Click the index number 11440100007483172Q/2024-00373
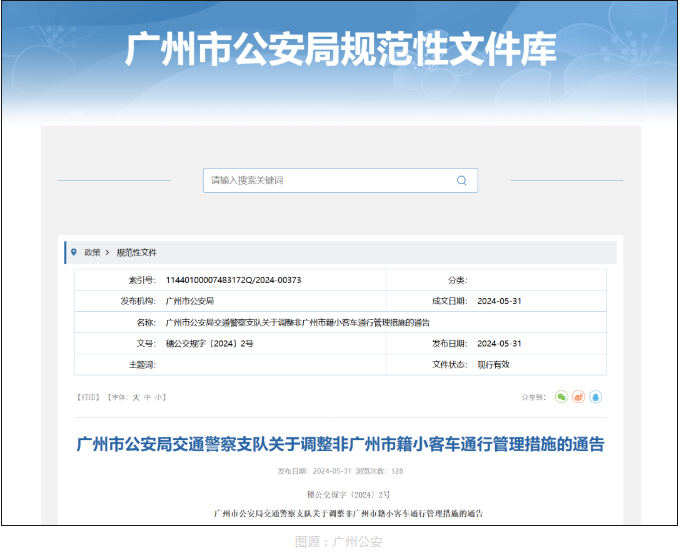Screen dimensions: 681x552 point(233,280)
